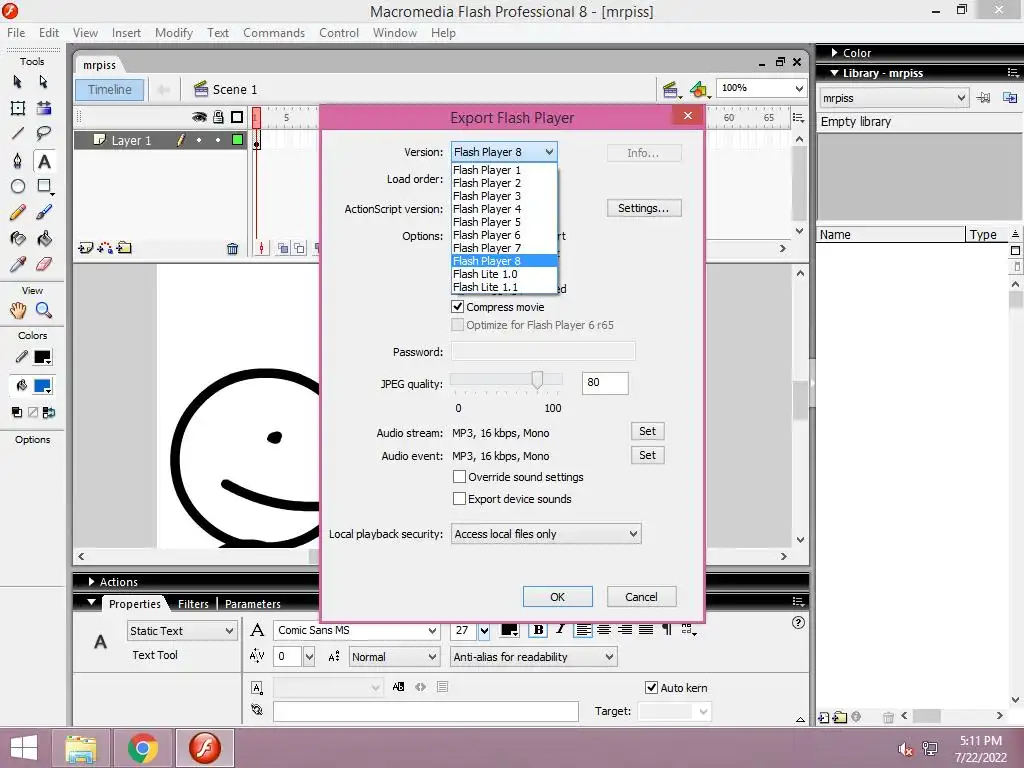Toggle outline view for Layer 1
1024x768 pixels.
237,140
